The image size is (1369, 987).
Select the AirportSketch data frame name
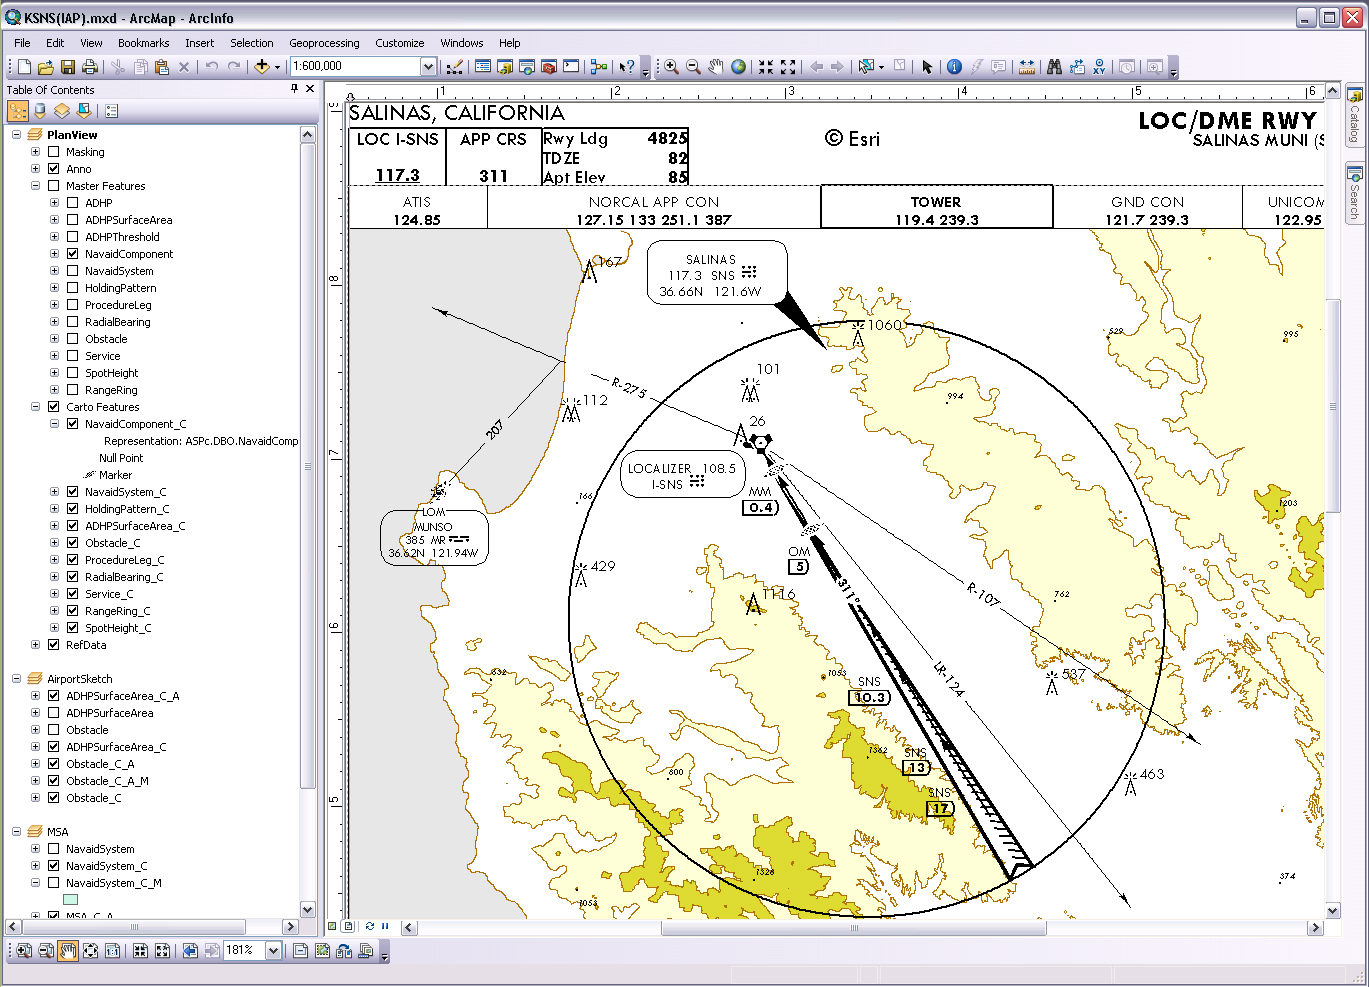[x=80, y=679]
